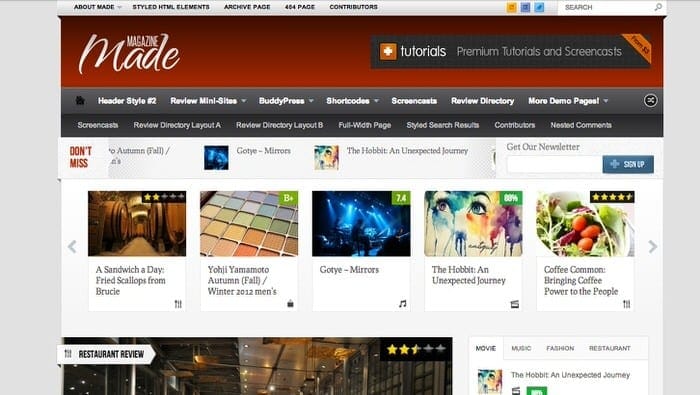Click restaurant icon on Coffee Common card

627,304
